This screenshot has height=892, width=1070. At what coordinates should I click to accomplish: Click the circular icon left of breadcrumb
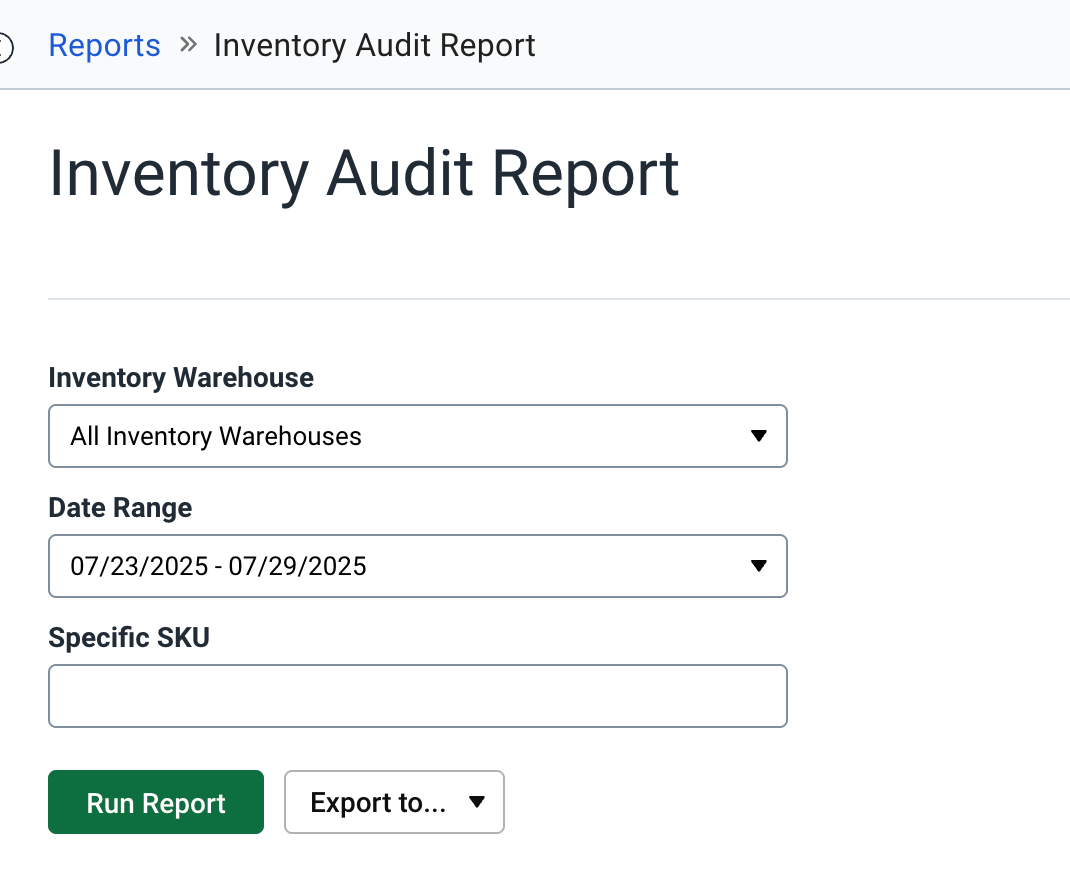coord(4,45)
